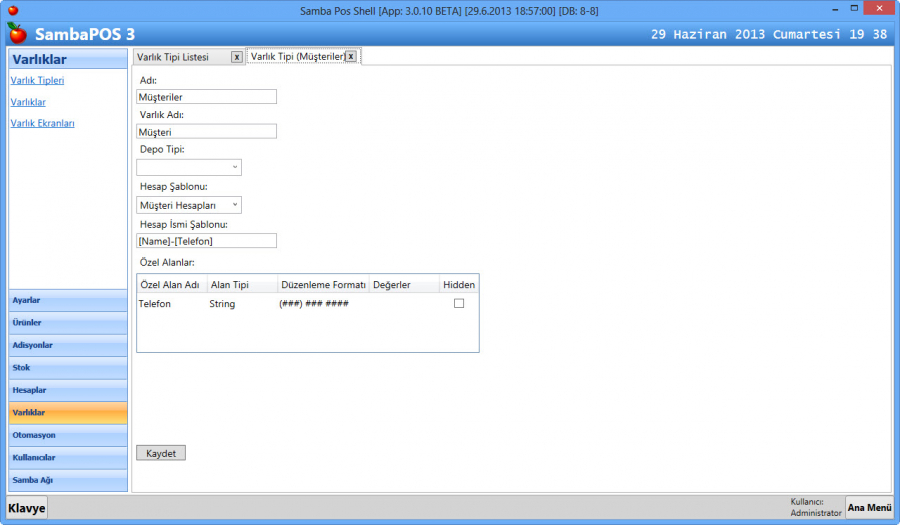Toggle the Hidden checkbox for Telefon
Viewport: 900px width, 525px height.
[459, 303]
